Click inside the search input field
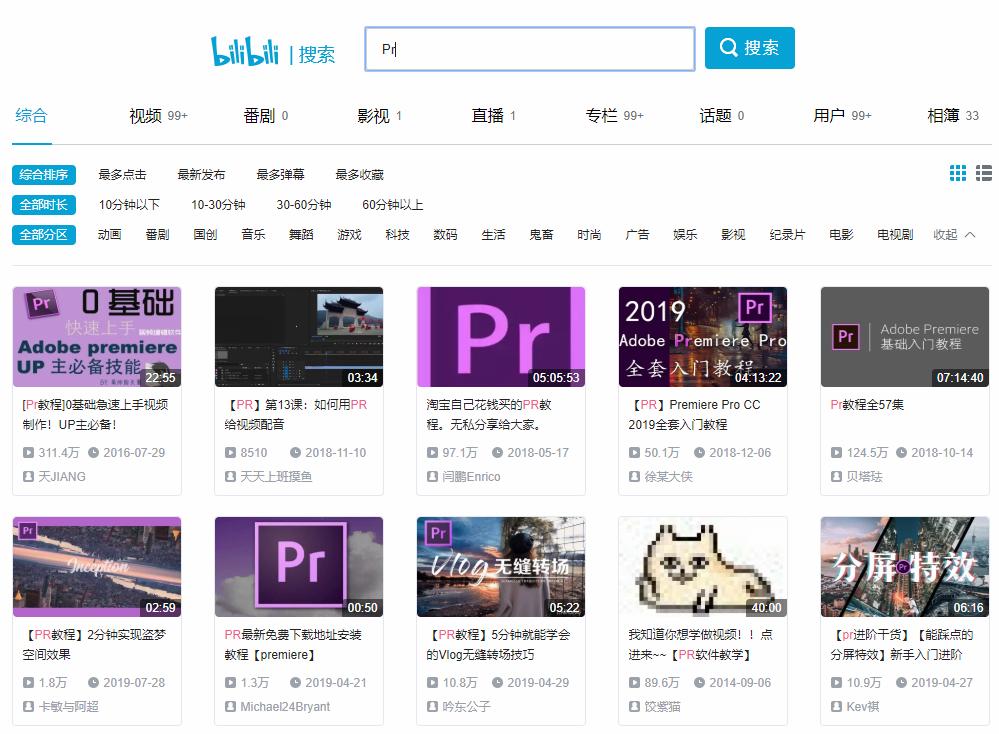999x734 pixels. click(529, 47)
